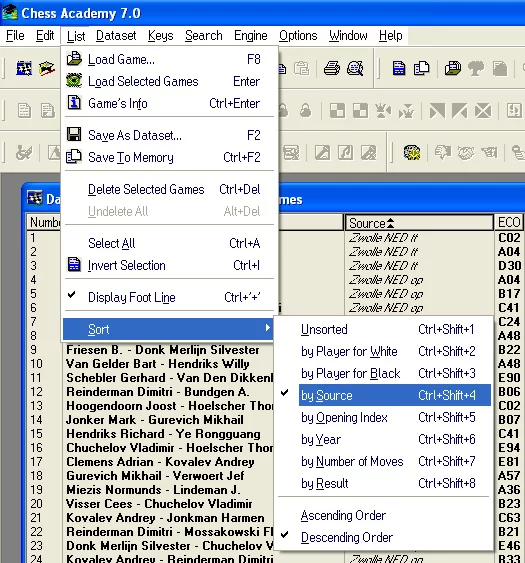This screenshot has height=563, width=525.
Task: Click the Dataset window checkered flag icon
Action: (35, 198)
